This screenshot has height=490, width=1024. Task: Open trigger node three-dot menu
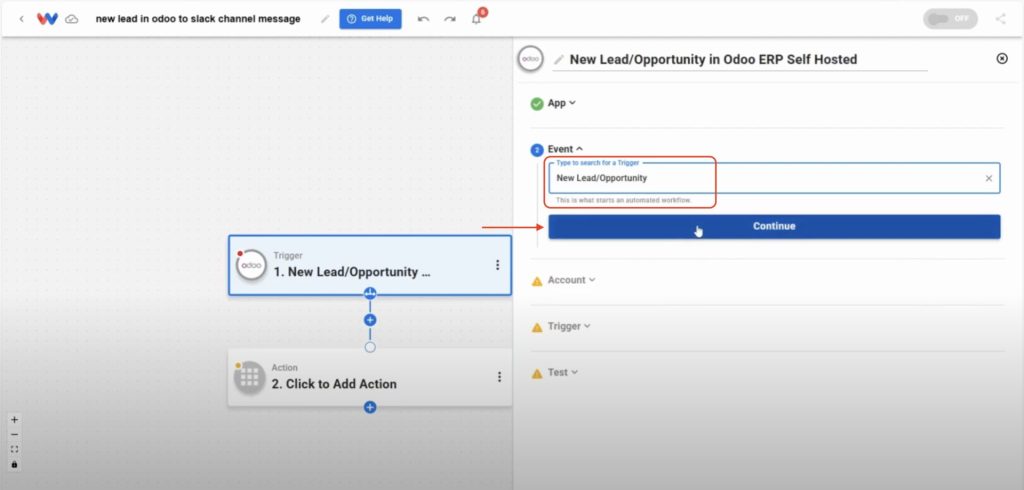(498, 265)
